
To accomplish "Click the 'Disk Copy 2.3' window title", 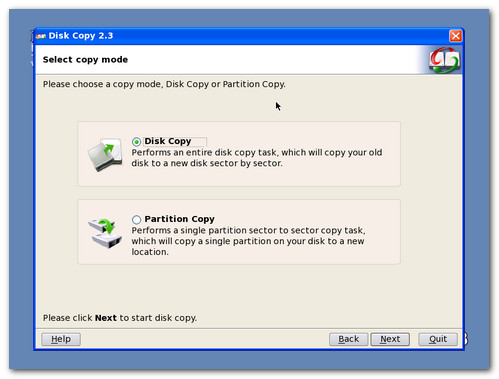I will click(x=81, y=36).
